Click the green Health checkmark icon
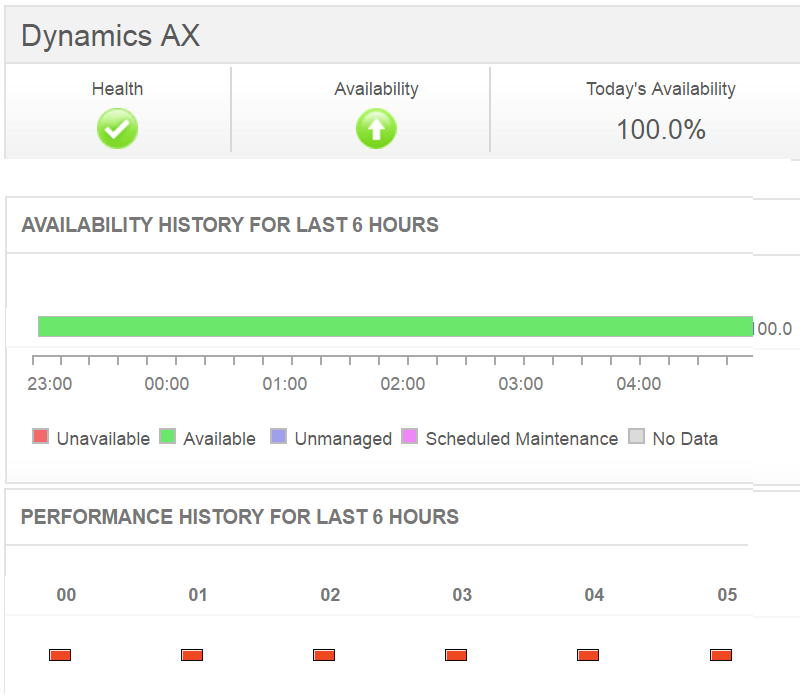The image size is (800, 700). point(117,129)
